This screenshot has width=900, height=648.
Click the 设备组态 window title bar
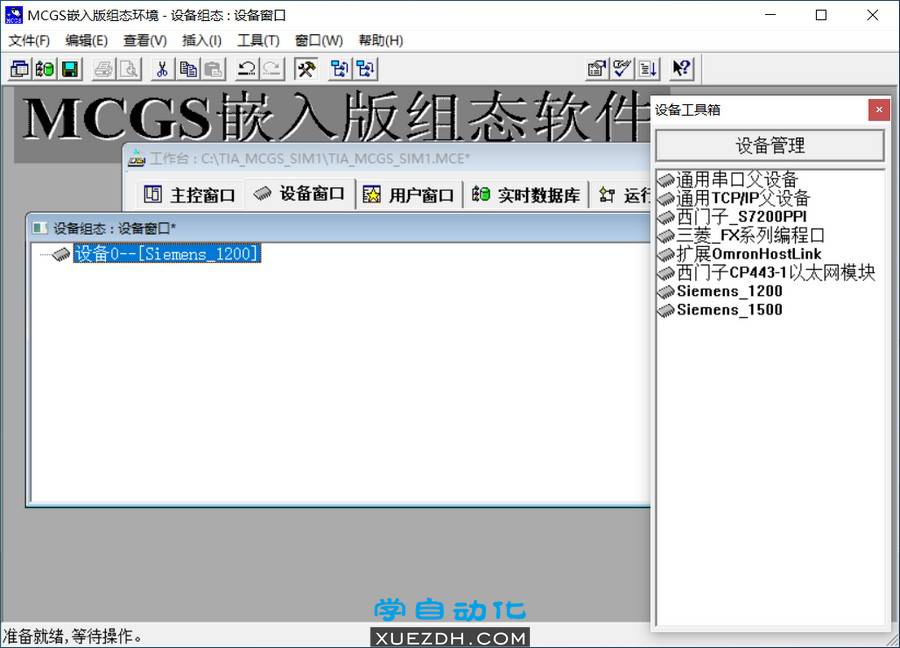pyautogui.click(x=339, y=228)
